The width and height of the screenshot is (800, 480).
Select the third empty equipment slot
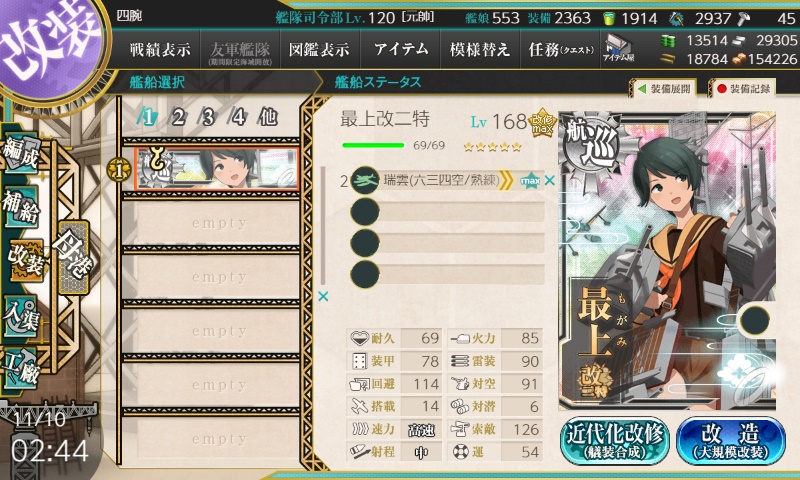pyautogui.click(x=447, y=274)
